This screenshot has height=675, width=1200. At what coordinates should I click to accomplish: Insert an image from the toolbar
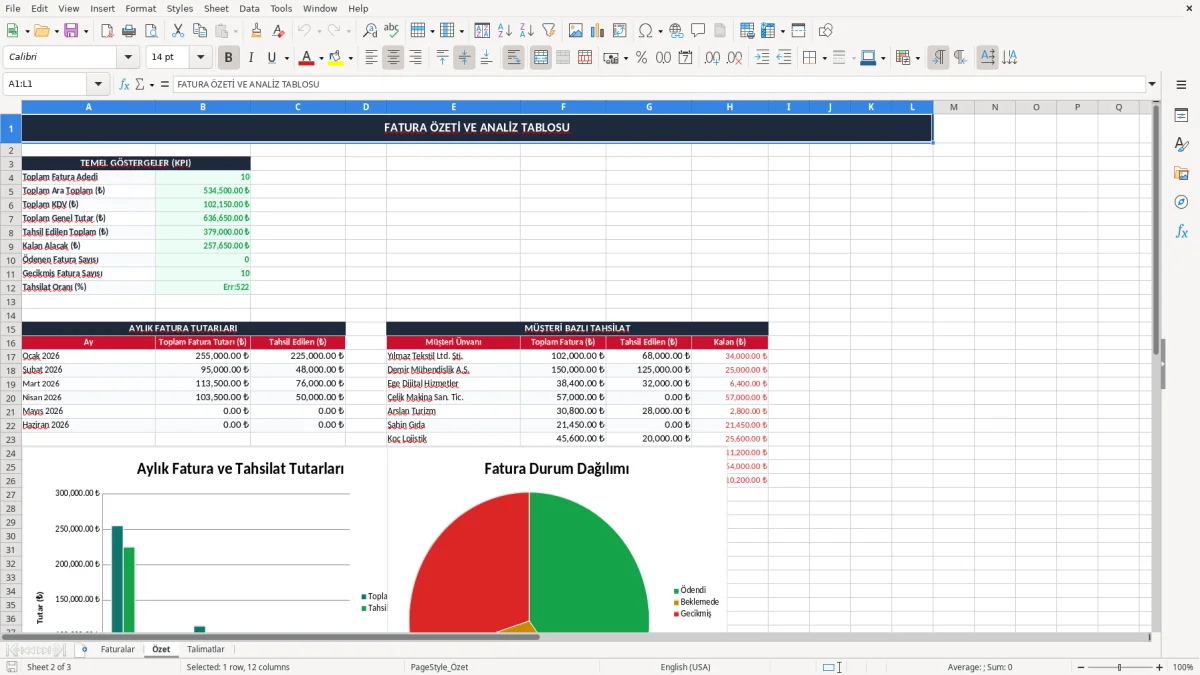pos(575,31)
